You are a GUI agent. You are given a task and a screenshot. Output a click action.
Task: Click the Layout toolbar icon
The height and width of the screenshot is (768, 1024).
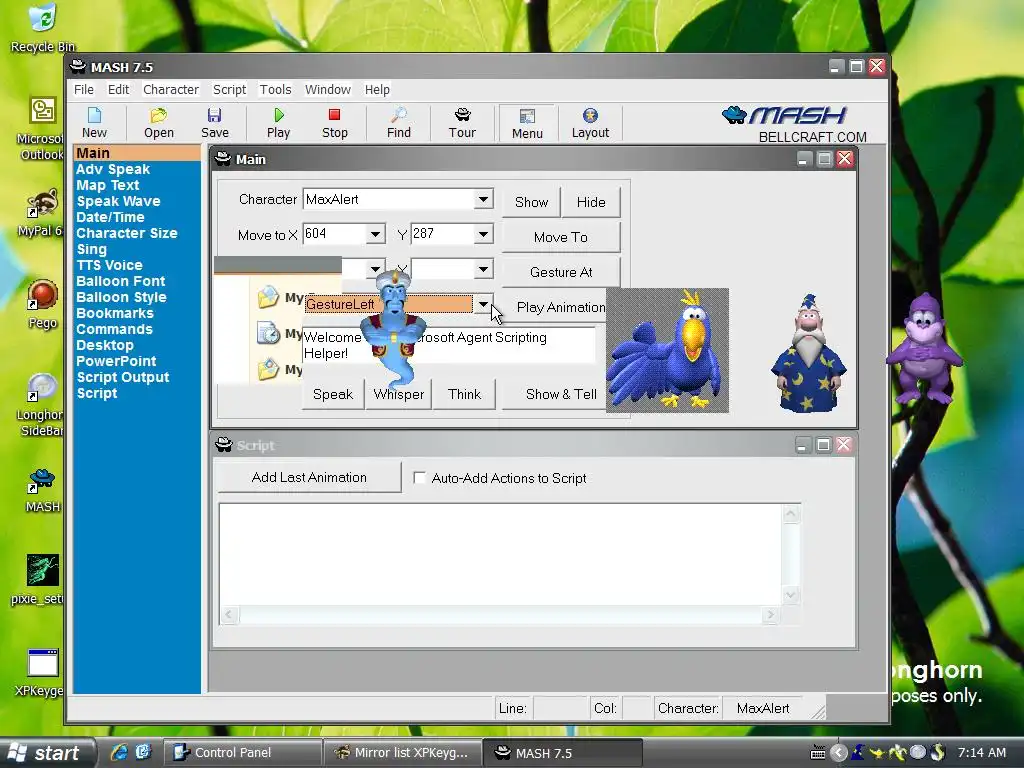point(590,123)
